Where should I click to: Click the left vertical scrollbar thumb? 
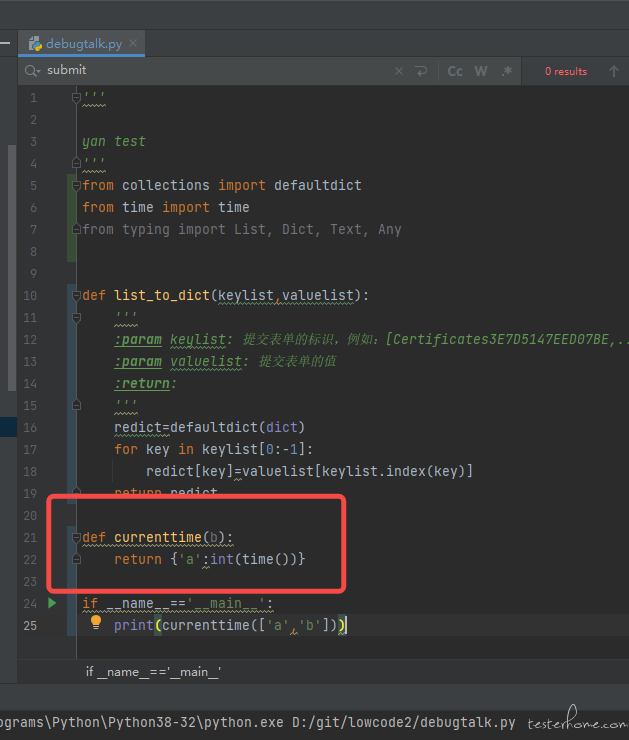(x=12, y=268)
